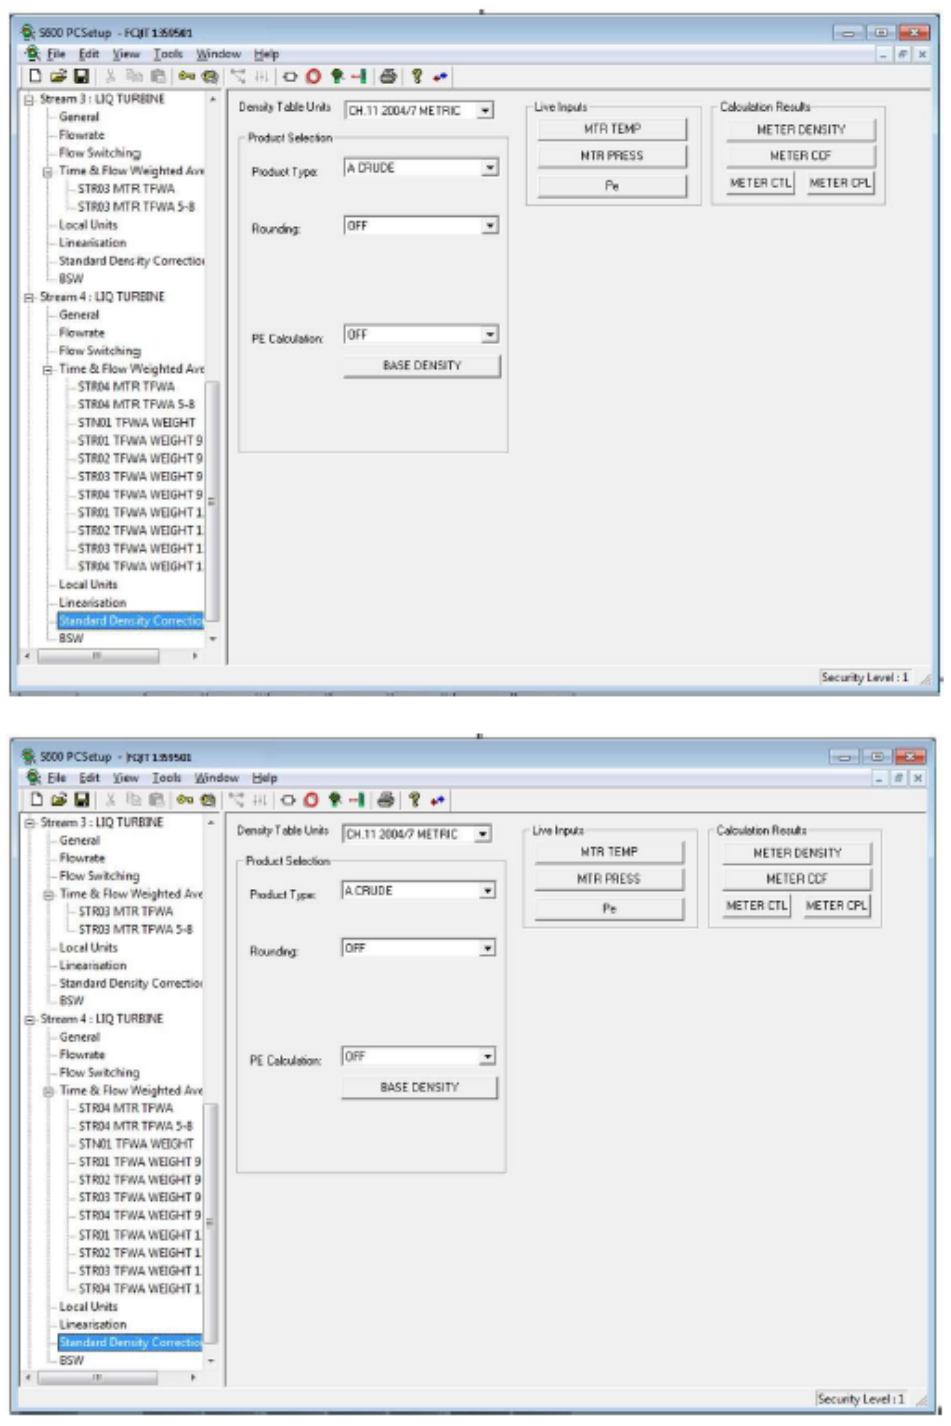Click the key login icon in bottom window toolbar

click(184, 799)
